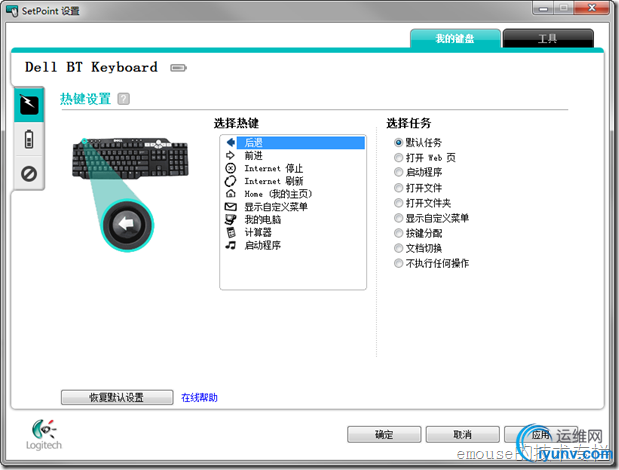619x470 pixels.
Task: Click the 计算器 calculator icon
Action: [x=231, y=232]
